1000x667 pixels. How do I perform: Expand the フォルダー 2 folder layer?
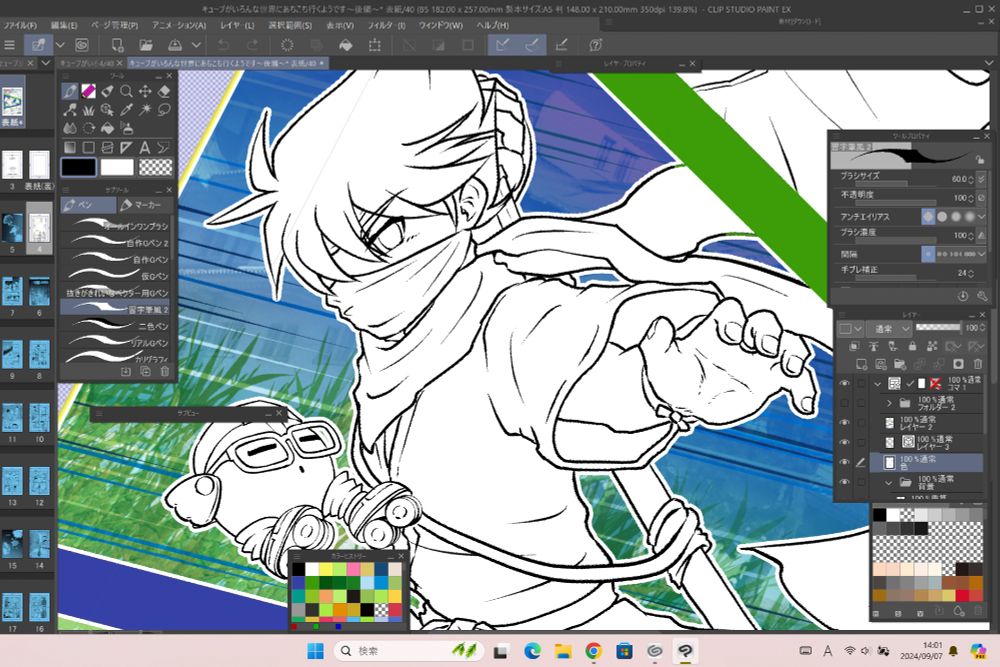click(889, 403)
